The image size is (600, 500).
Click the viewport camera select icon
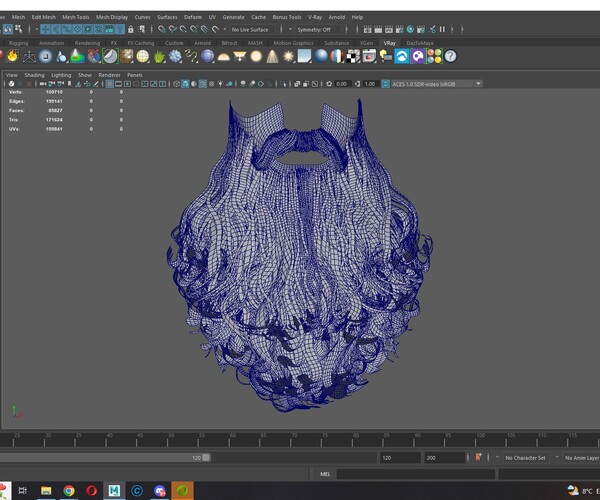[43, 84]
